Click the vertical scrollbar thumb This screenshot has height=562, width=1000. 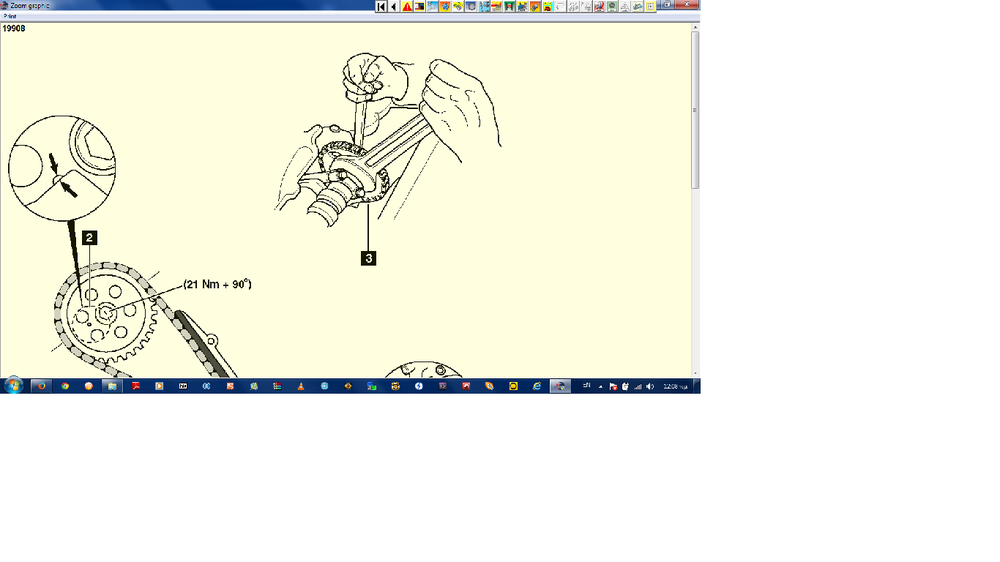695,110
